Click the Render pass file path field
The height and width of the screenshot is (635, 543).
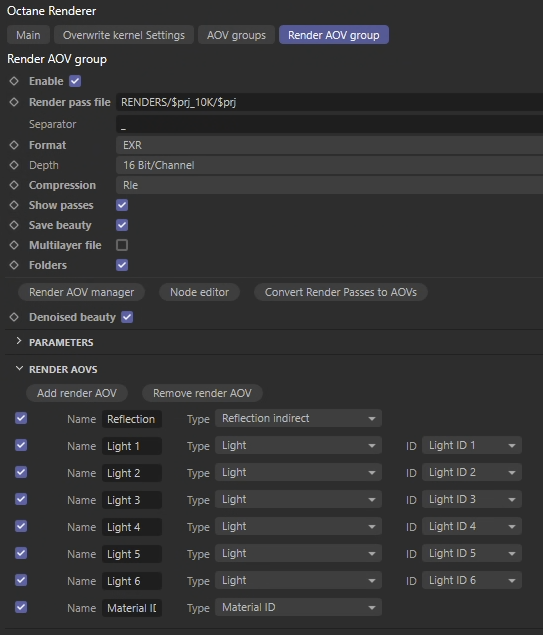click(x=329, y=102)
